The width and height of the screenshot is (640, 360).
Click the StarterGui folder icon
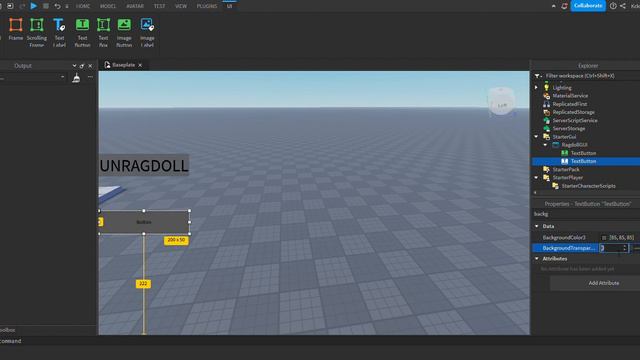[547, 136]
